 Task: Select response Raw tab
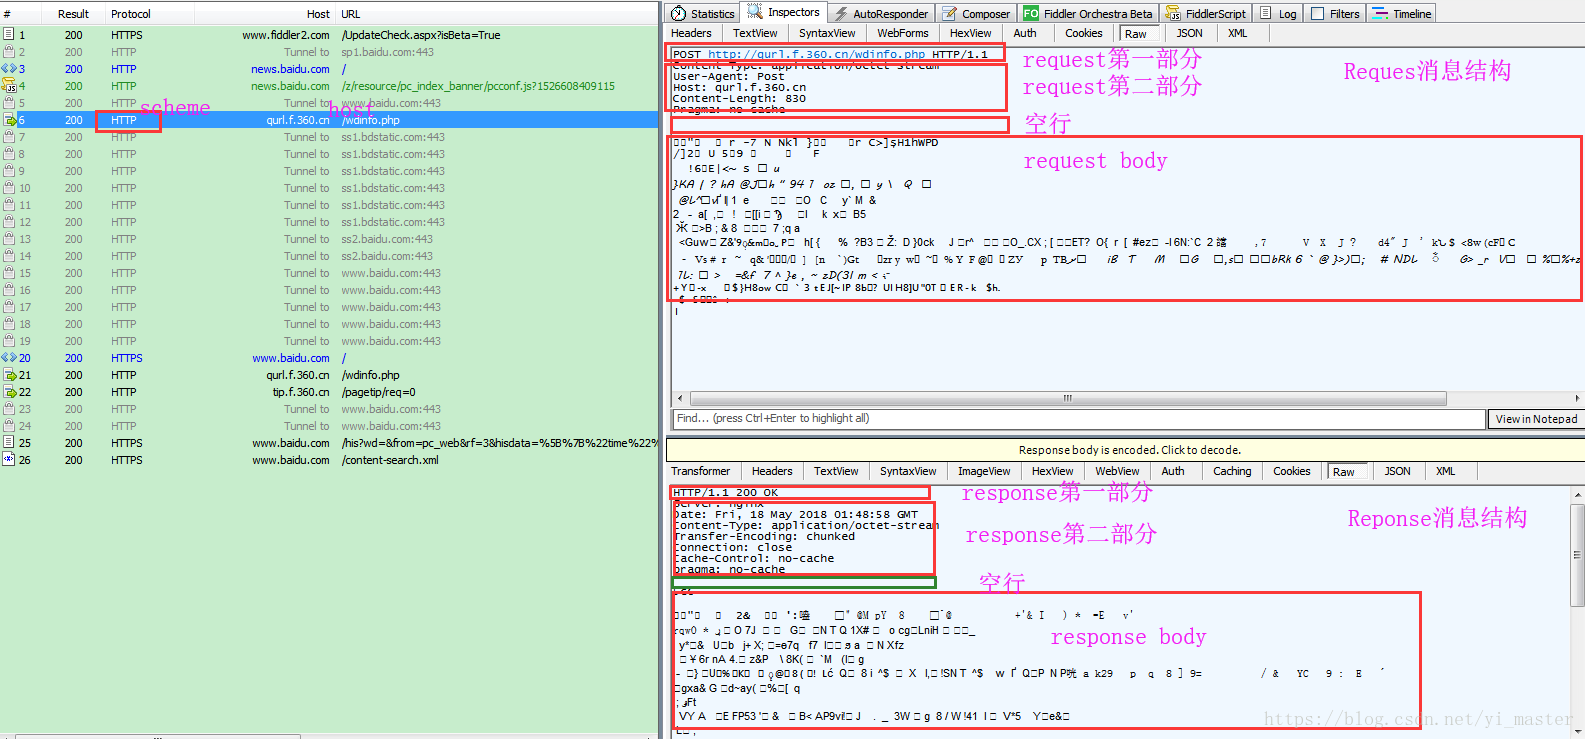pos(1344,472)
